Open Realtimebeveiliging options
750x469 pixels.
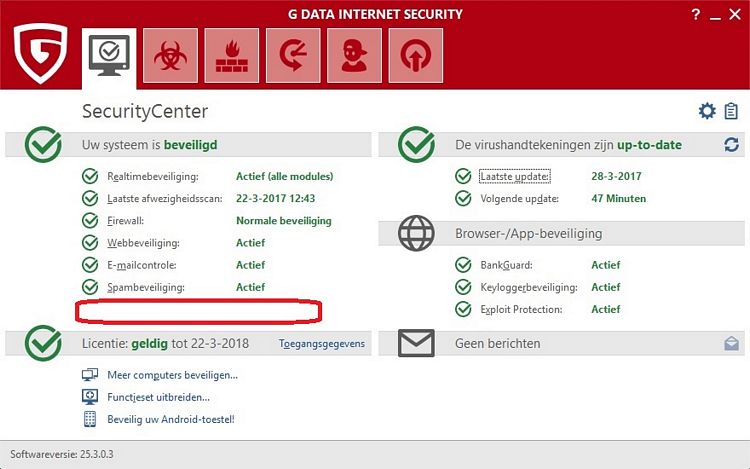148,177
